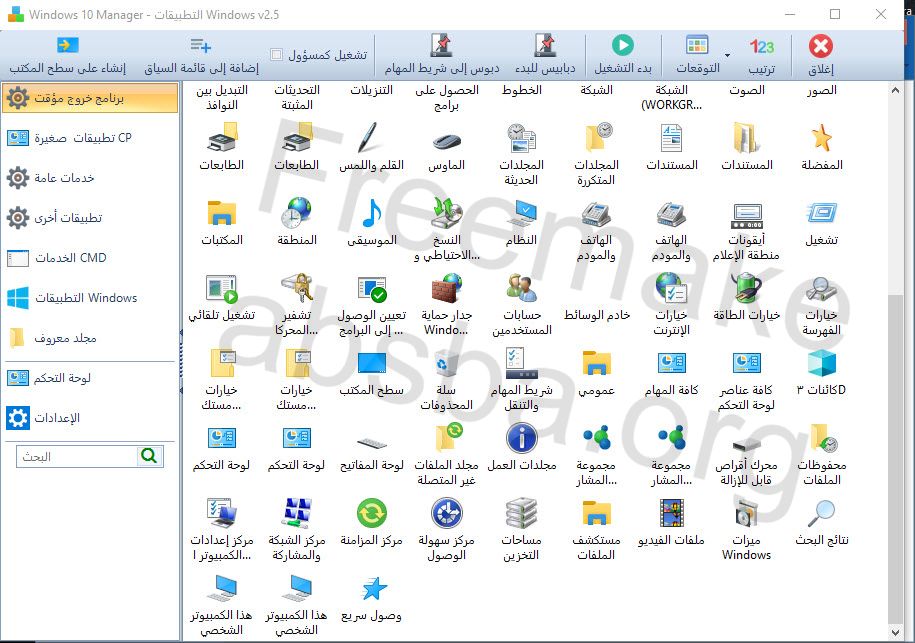Click the green Start/Run play button
Screen dimensions: 915x643
coord(623,45)
